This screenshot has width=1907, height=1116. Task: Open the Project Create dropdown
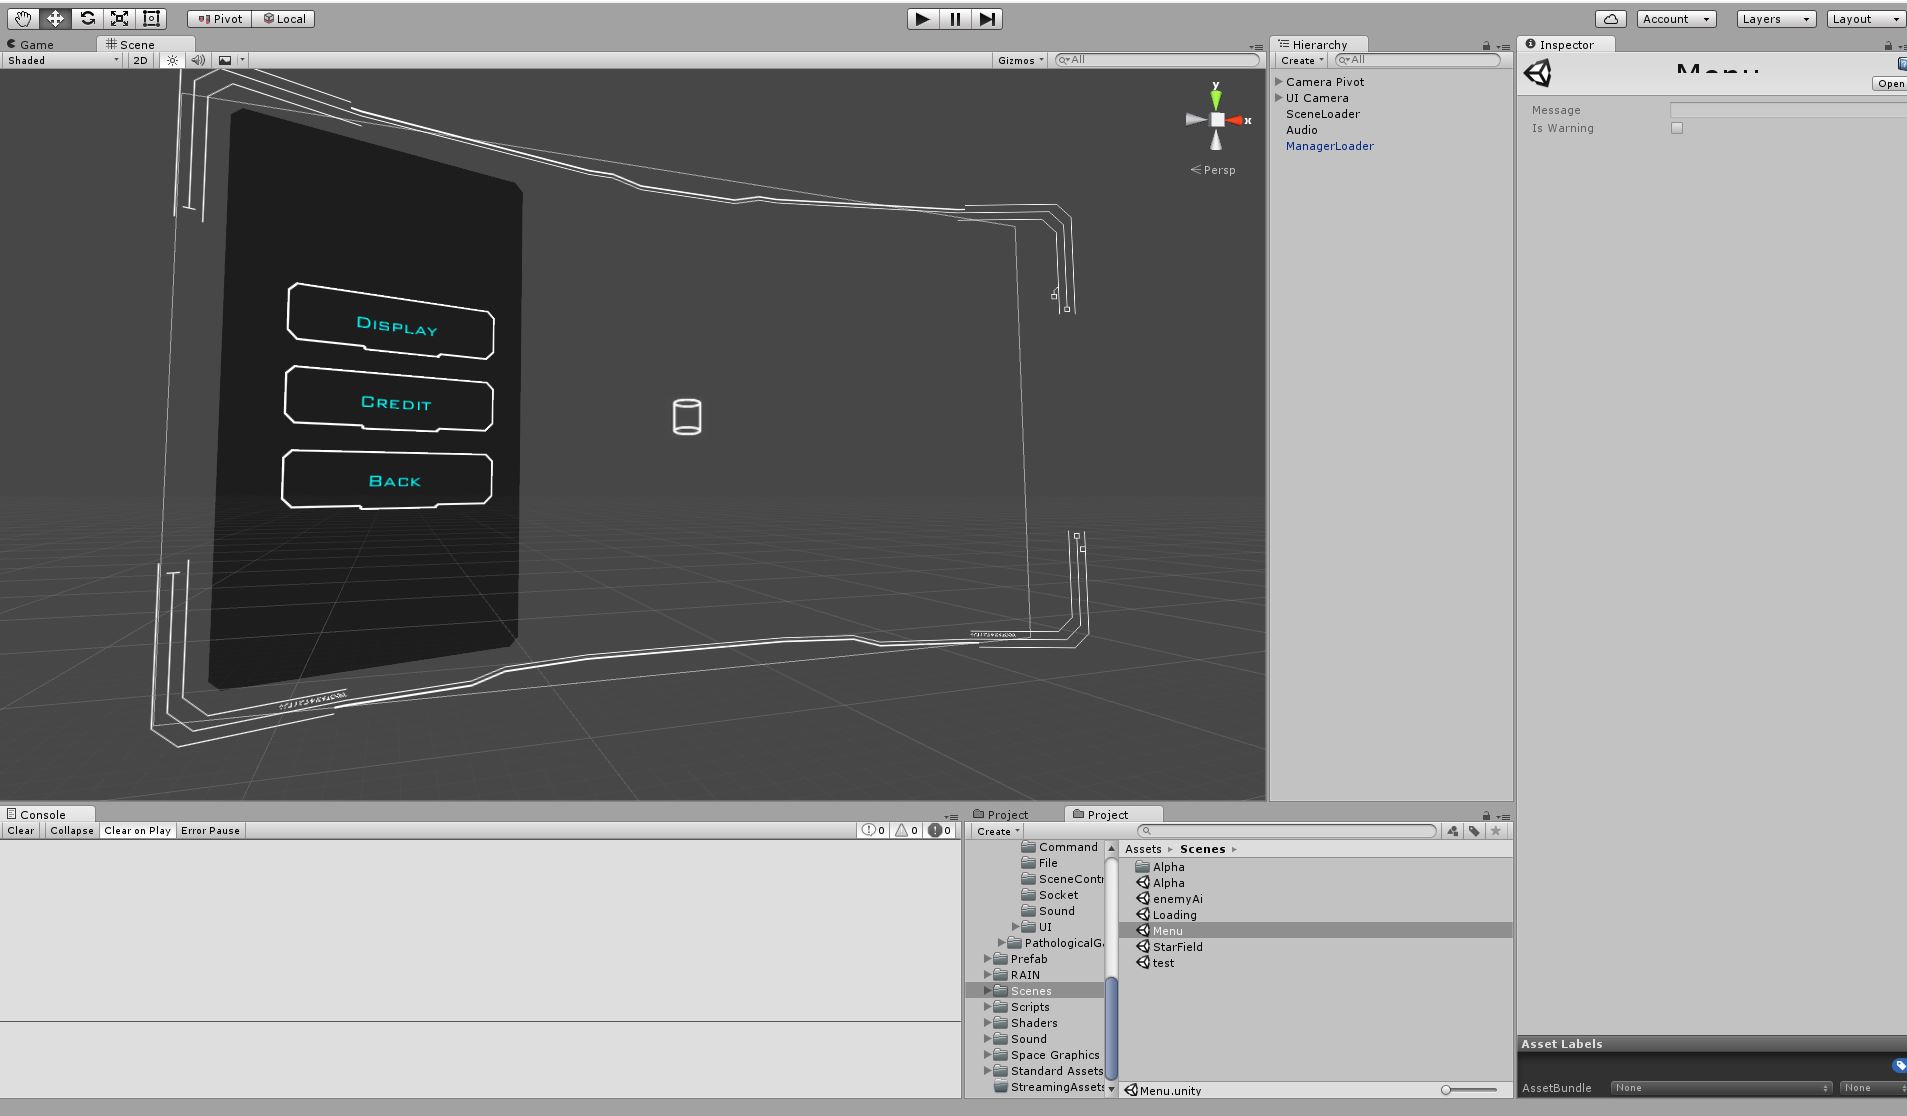(x=998, y=831)
